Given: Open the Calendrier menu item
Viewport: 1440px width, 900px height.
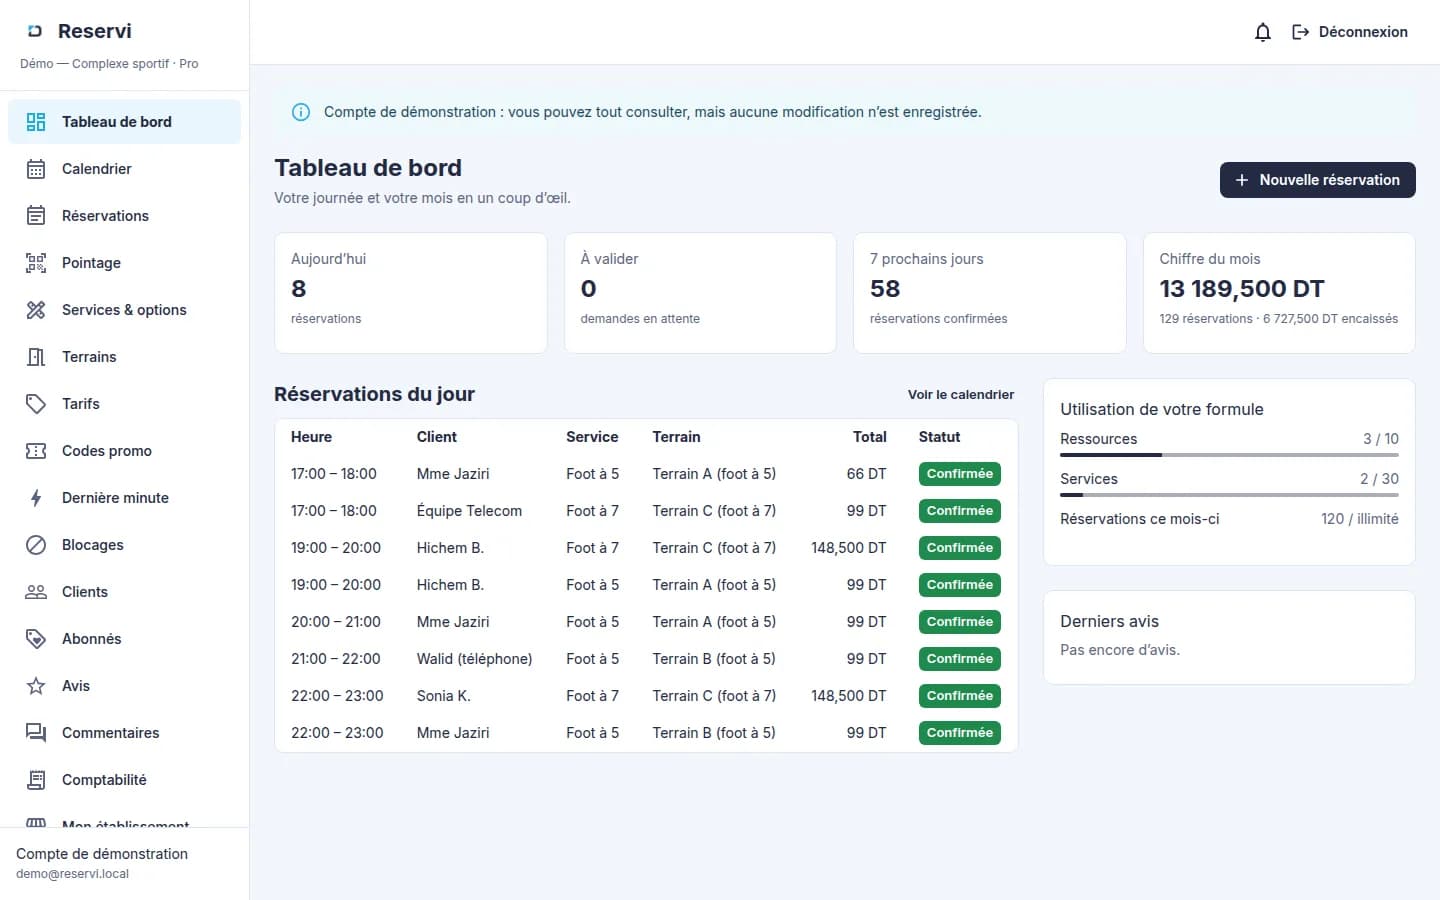Looking at the screenshot, I should [124, 169].
